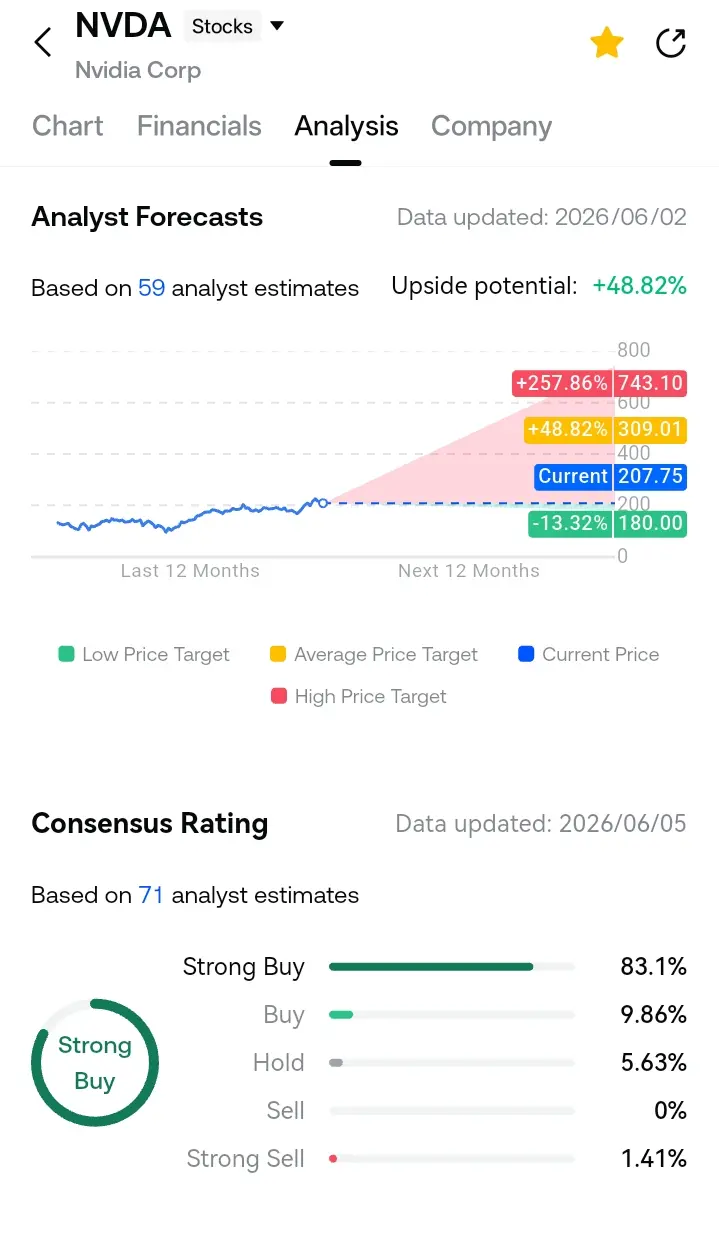Toggle the yellow favorite star

(607, 43)
